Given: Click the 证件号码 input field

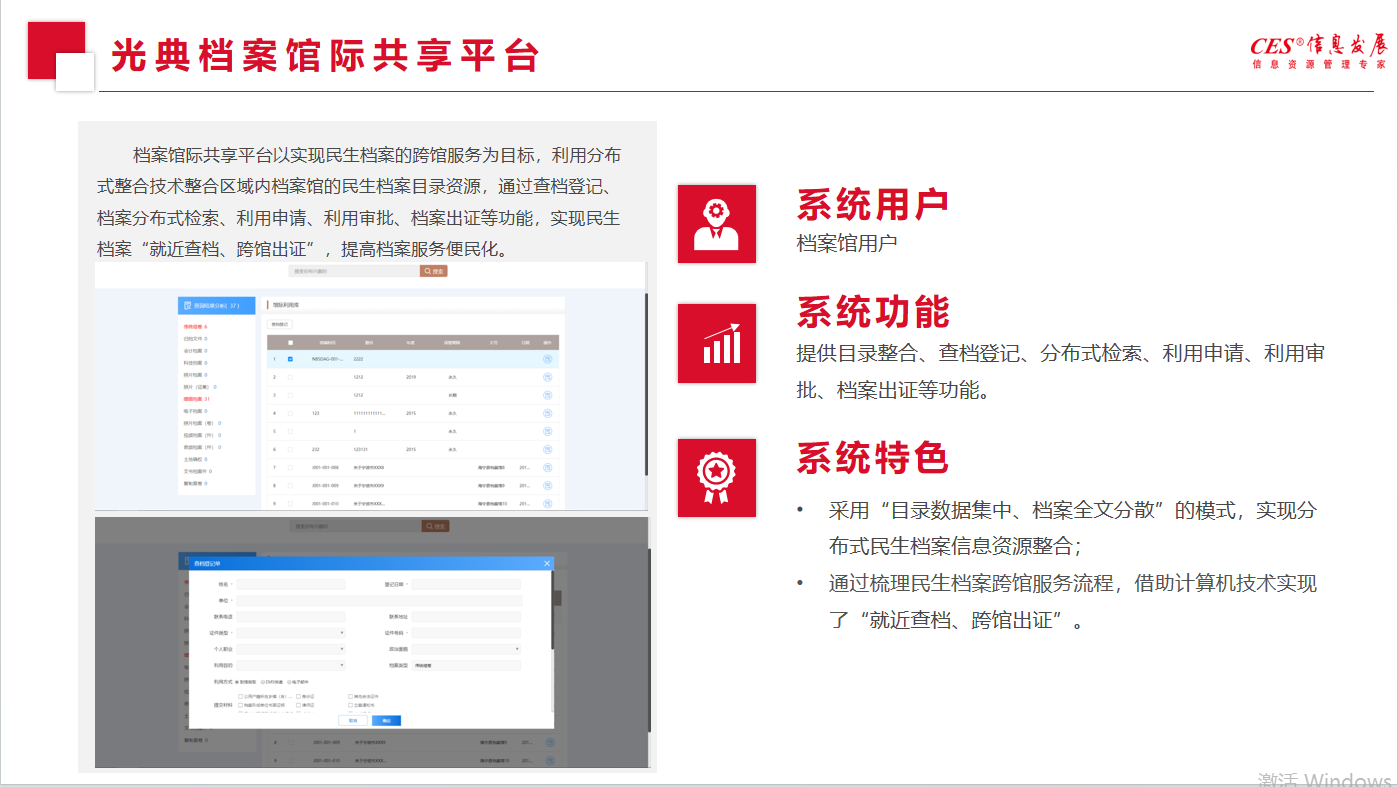Looking at the screenshot, I should [466, 633].
